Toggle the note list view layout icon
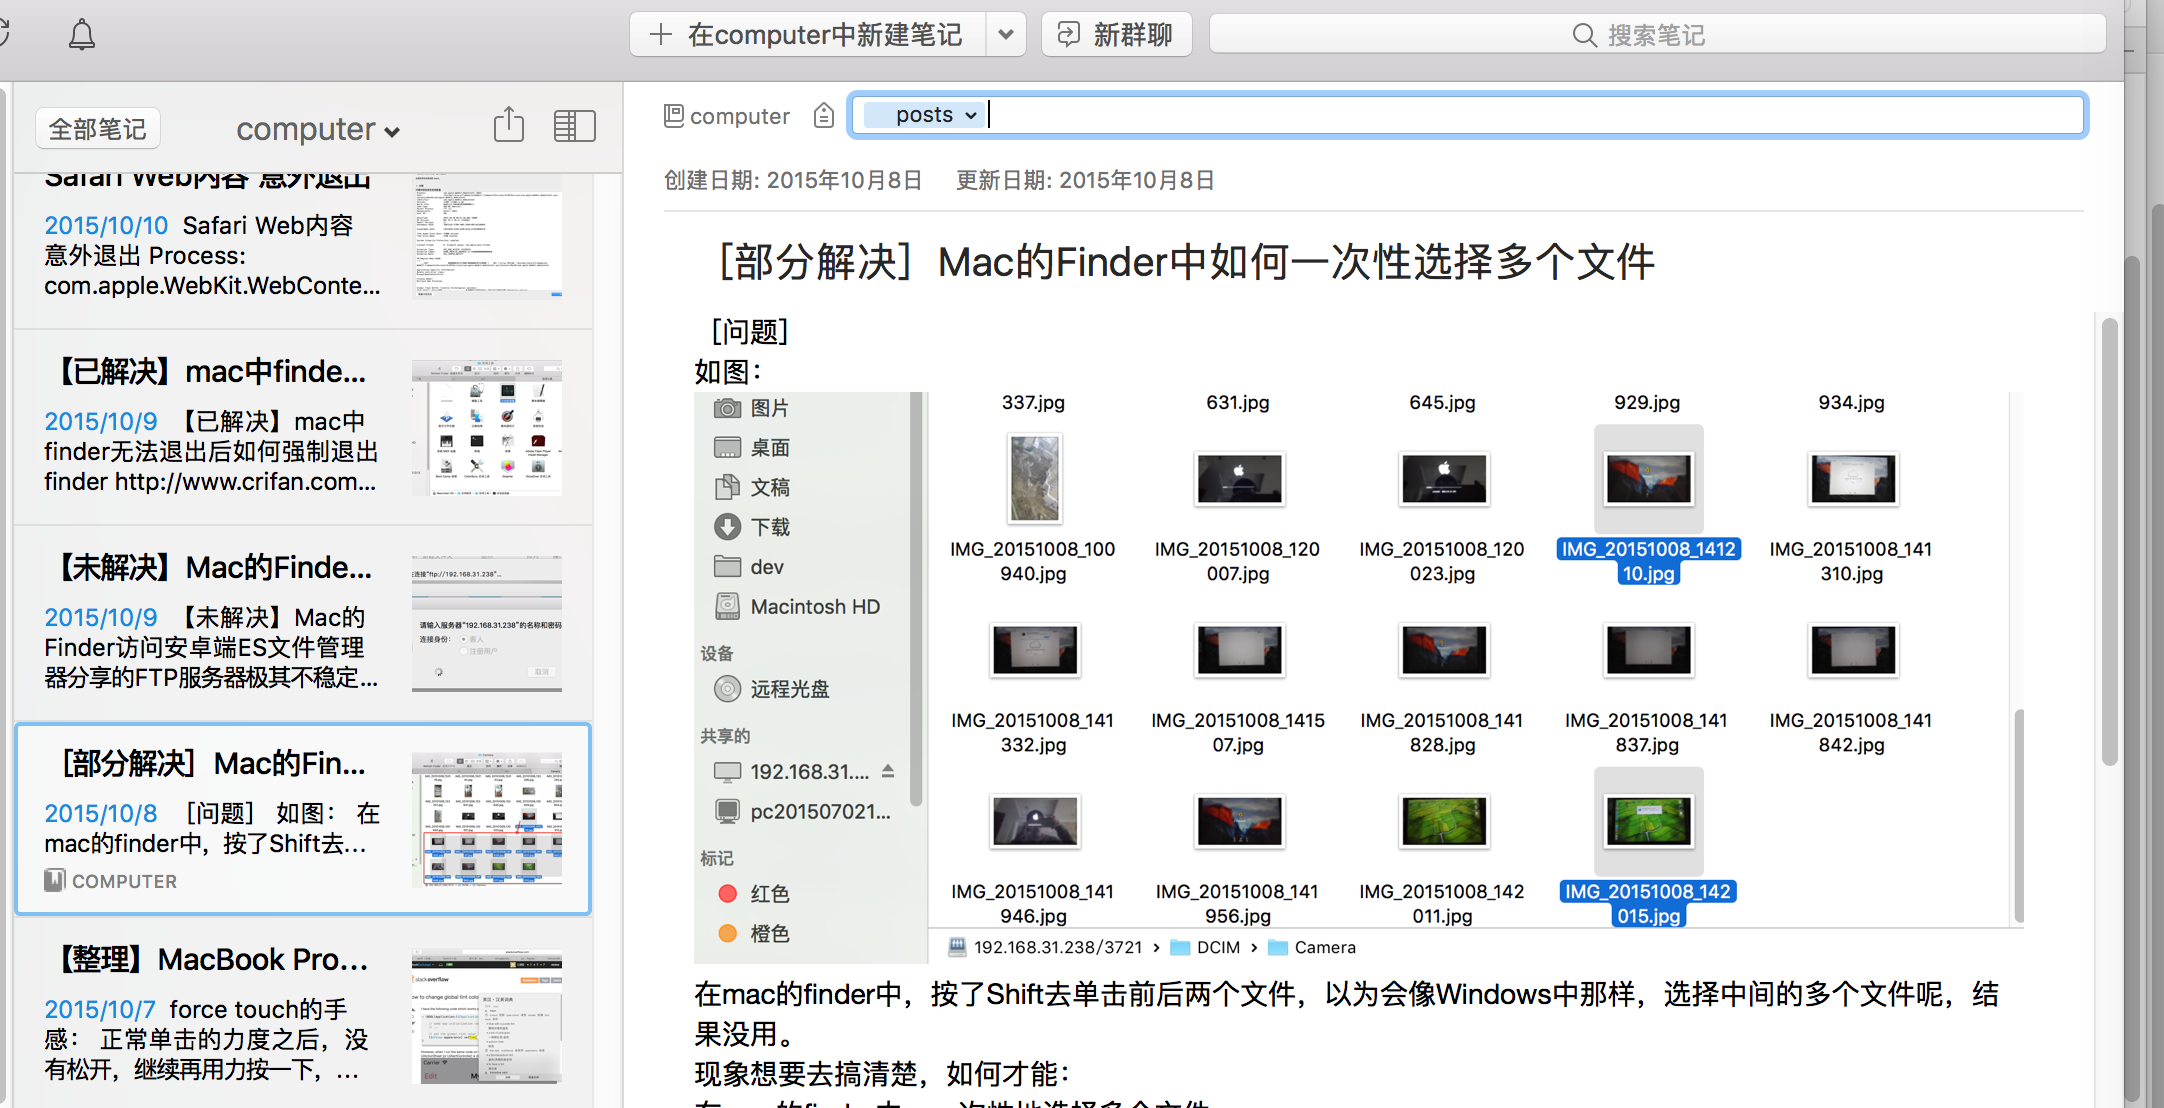Image resolution: width=2164 pixels, height=1108 pixels. click(574, 126)
